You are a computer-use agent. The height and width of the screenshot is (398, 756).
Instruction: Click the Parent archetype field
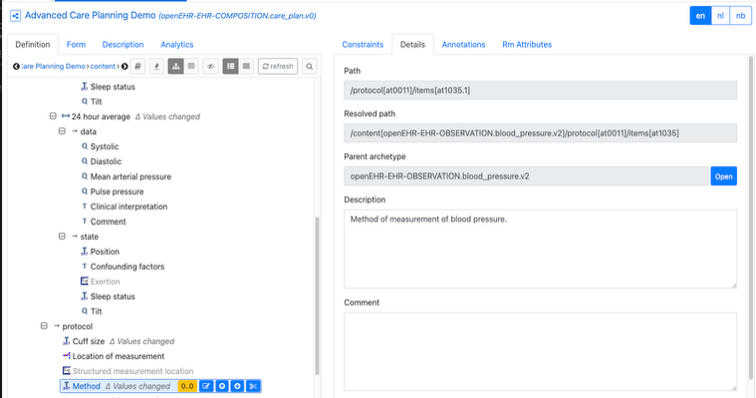pos(526,176)
